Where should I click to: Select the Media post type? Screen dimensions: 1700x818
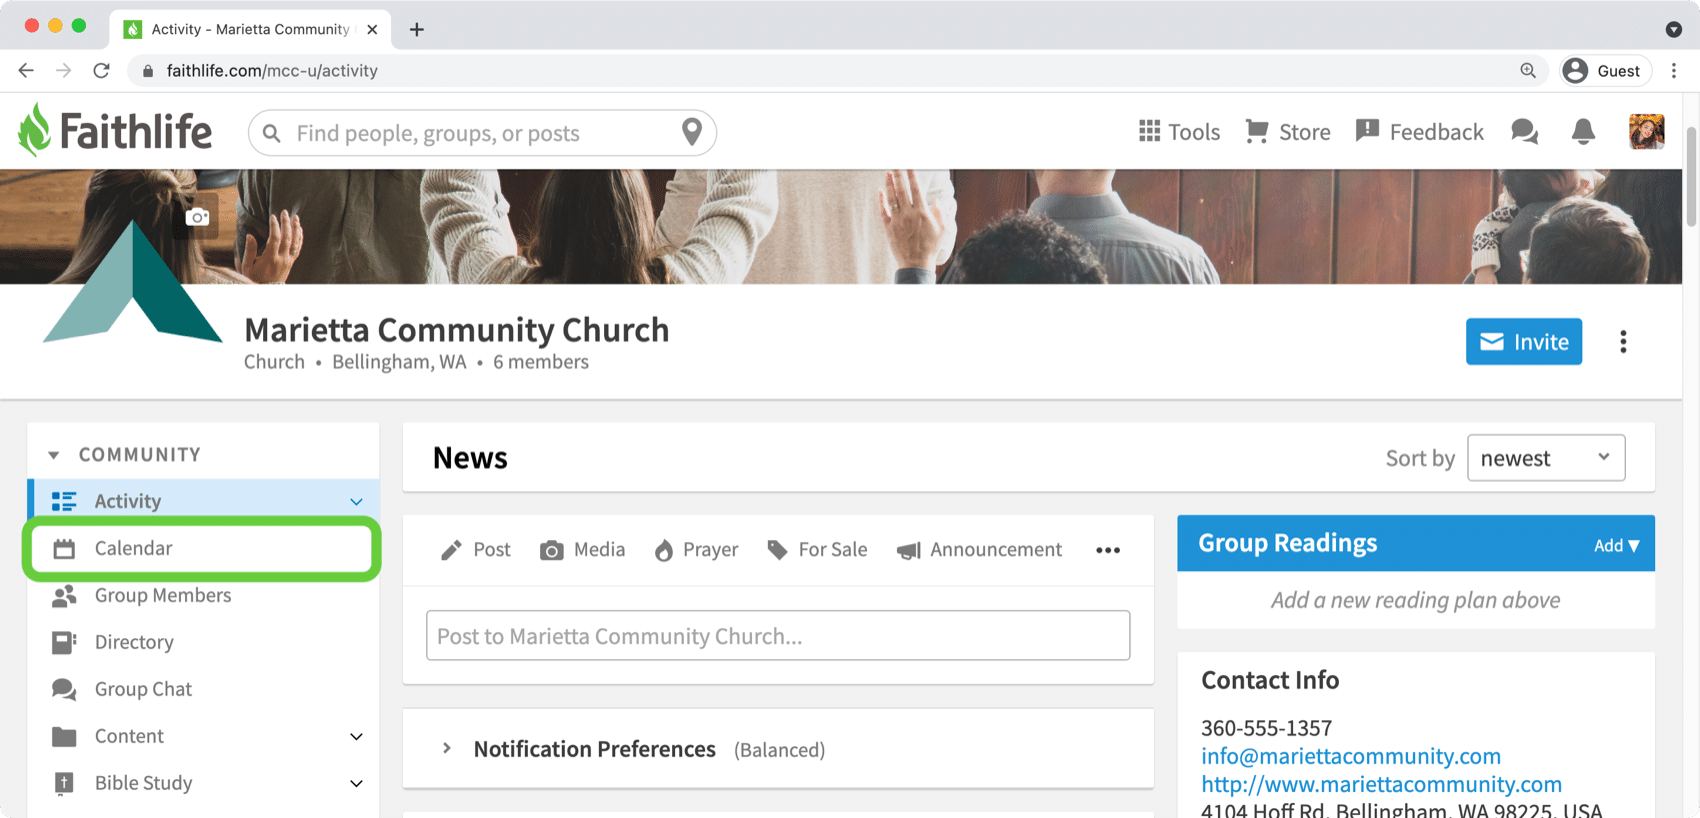tap(582, 550)
